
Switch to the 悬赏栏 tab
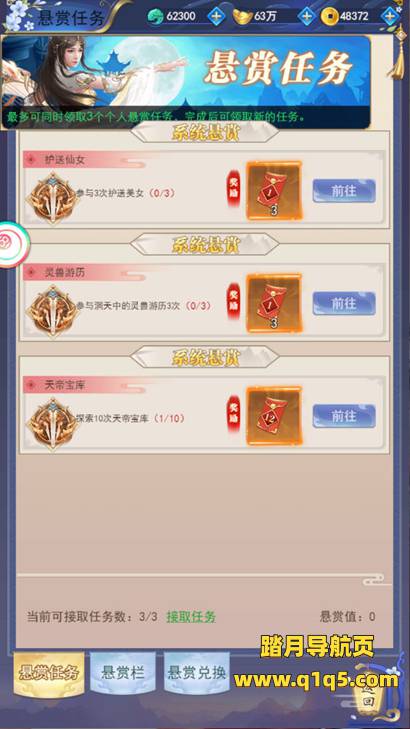(123, 673)
